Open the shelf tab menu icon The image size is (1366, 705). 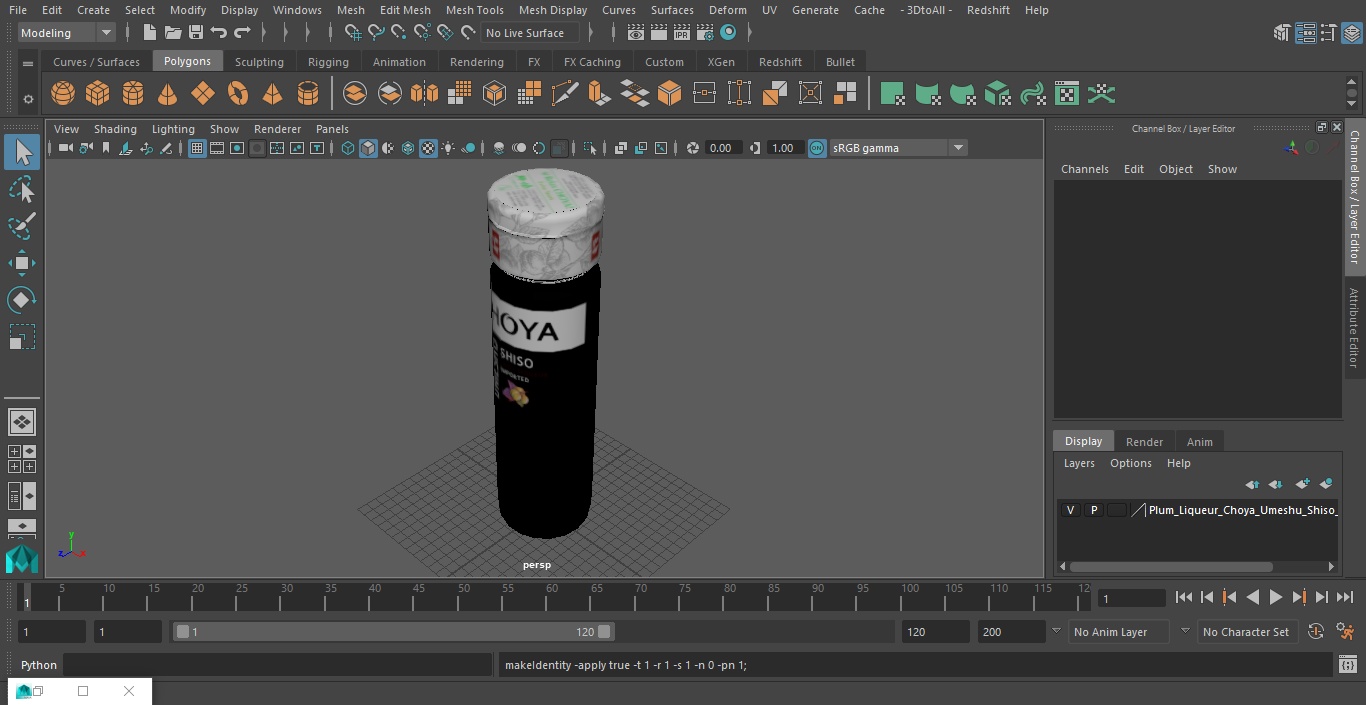pos(28,63)
